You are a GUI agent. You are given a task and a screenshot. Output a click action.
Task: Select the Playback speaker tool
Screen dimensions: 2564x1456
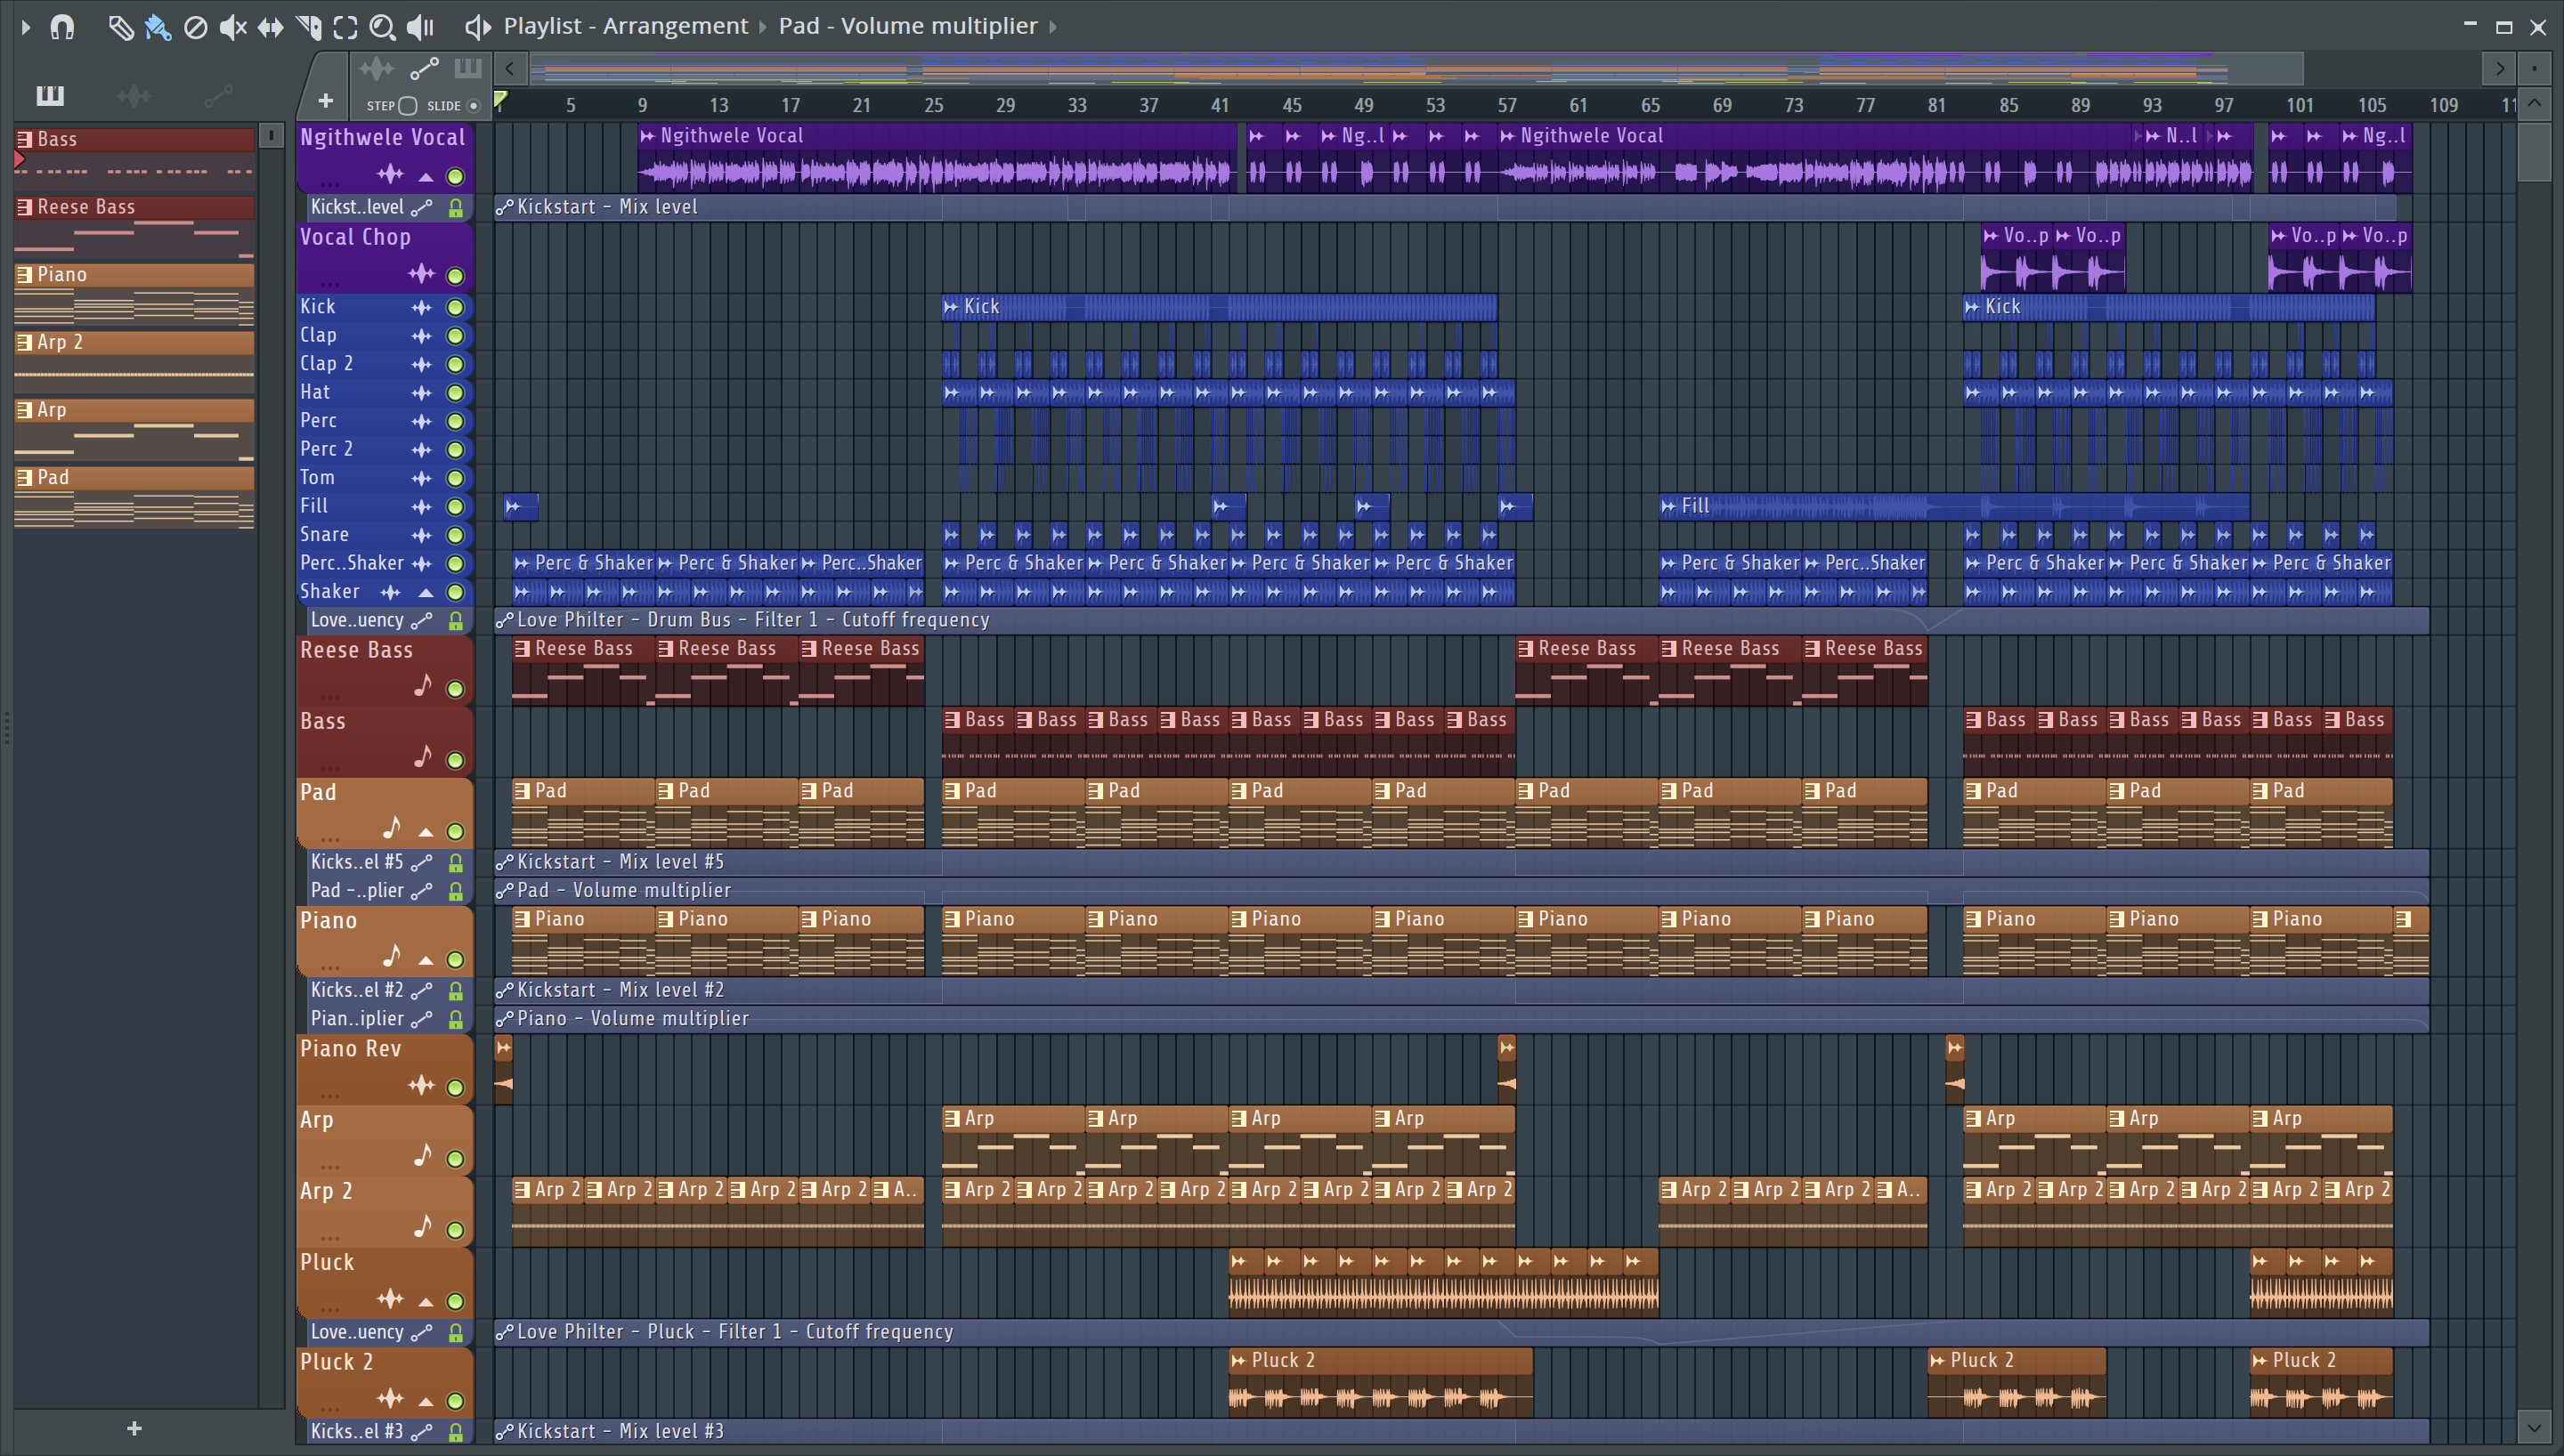[x=421, y=27]
